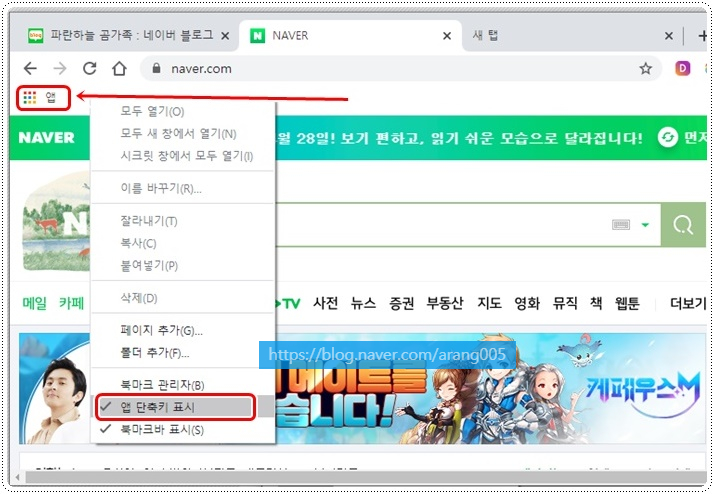Open the purple D profile icon
The height and width of the screenshot is (494, 714).
click(682, 68)
